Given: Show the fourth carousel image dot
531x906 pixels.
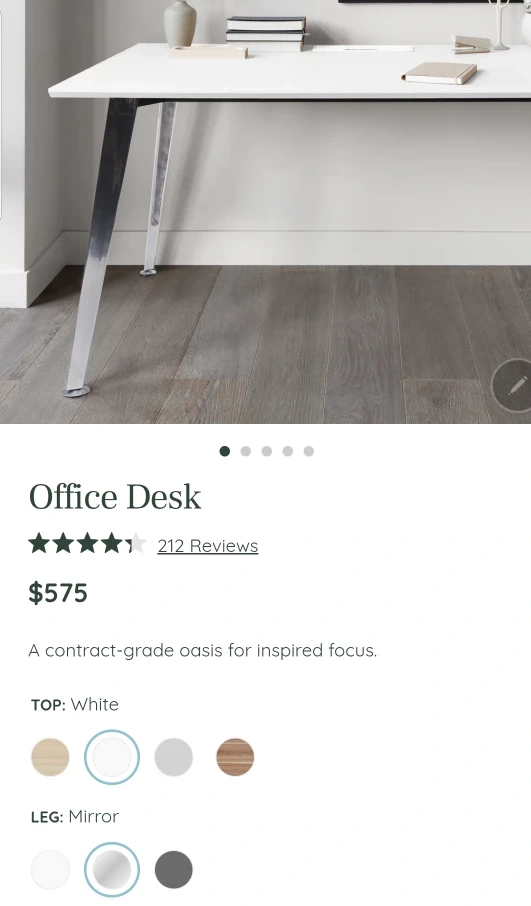Looking at the screenshot, I should click(x=288, y=451).
